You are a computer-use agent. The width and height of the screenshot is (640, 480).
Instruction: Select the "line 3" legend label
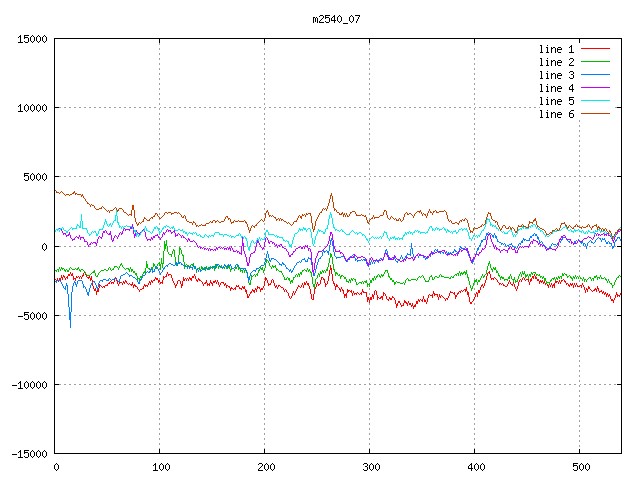click(556, 75)
